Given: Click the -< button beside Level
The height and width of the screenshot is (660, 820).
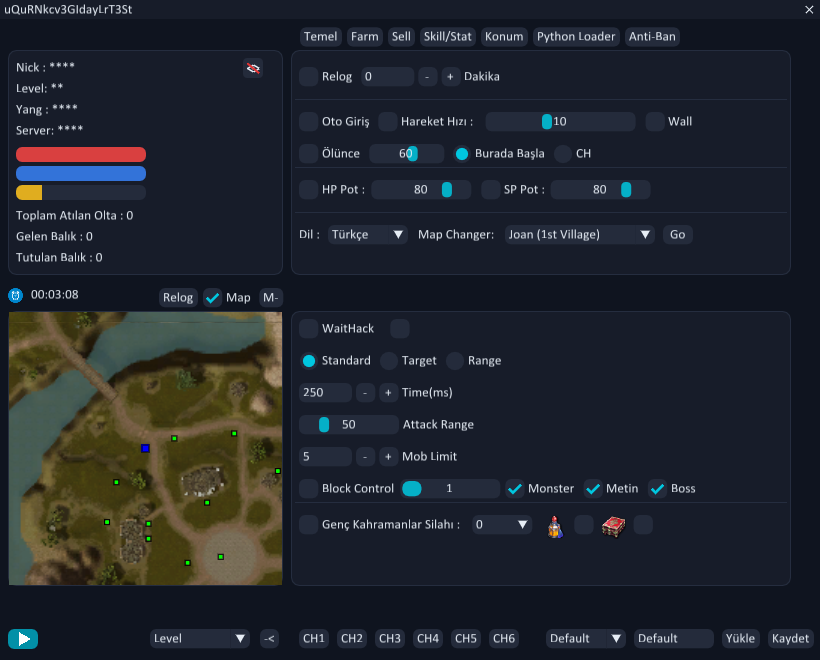Looking at the screenshot, I should [269, 639].
